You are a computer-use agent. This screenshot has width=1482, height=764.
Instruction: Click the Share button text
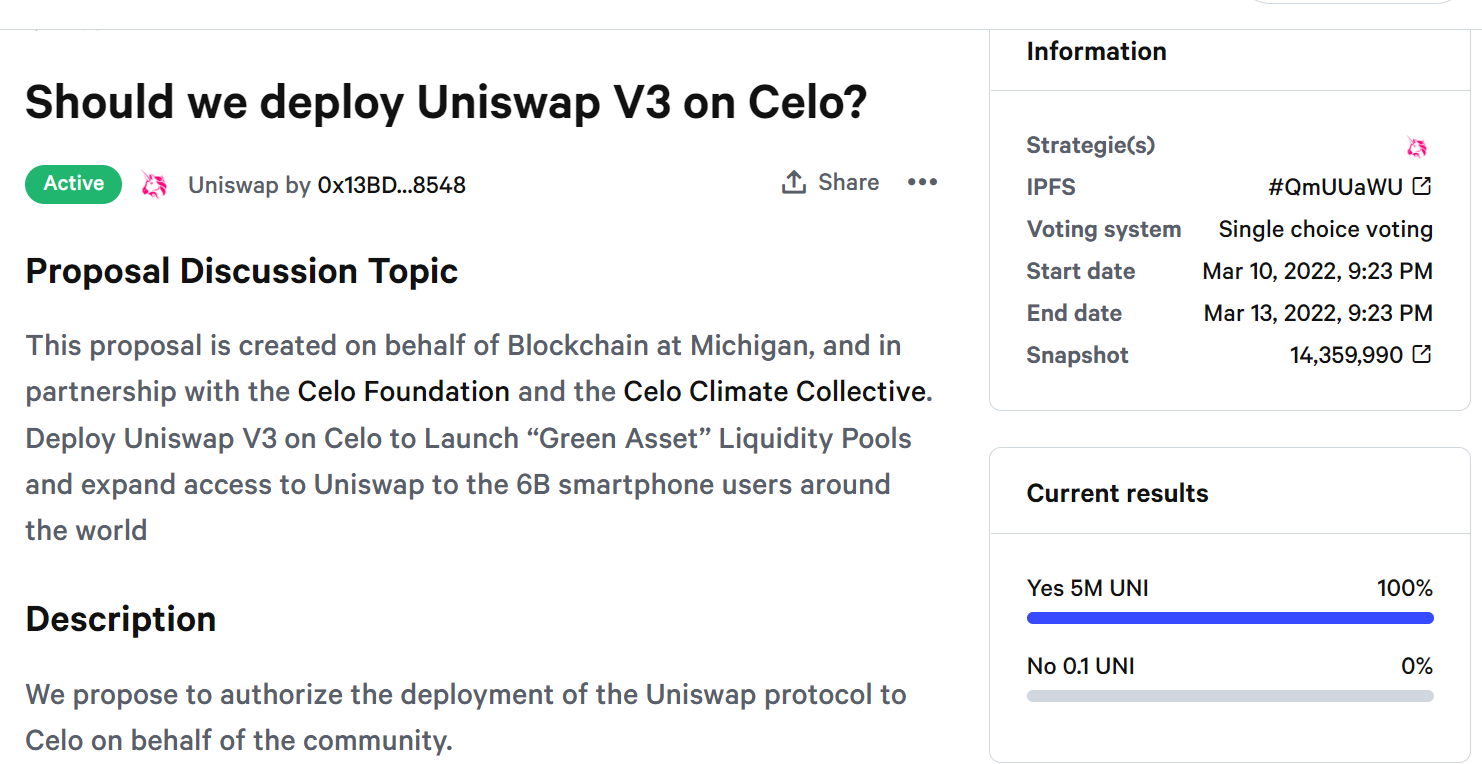848,182
